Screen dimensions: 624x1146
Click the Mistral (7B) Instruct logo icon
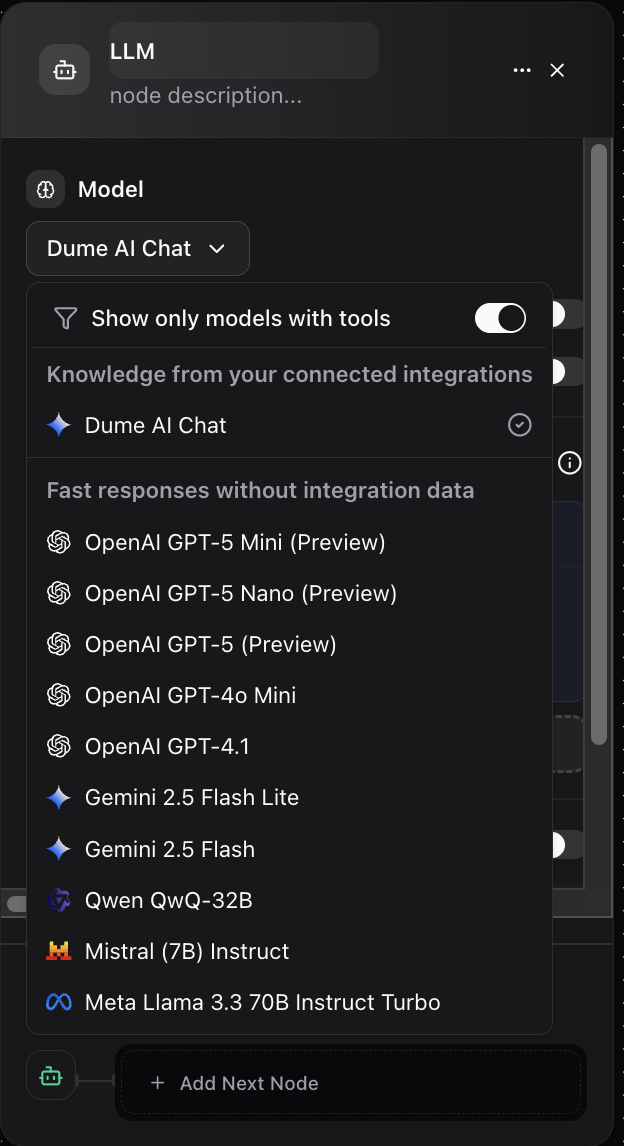(60, 951)
